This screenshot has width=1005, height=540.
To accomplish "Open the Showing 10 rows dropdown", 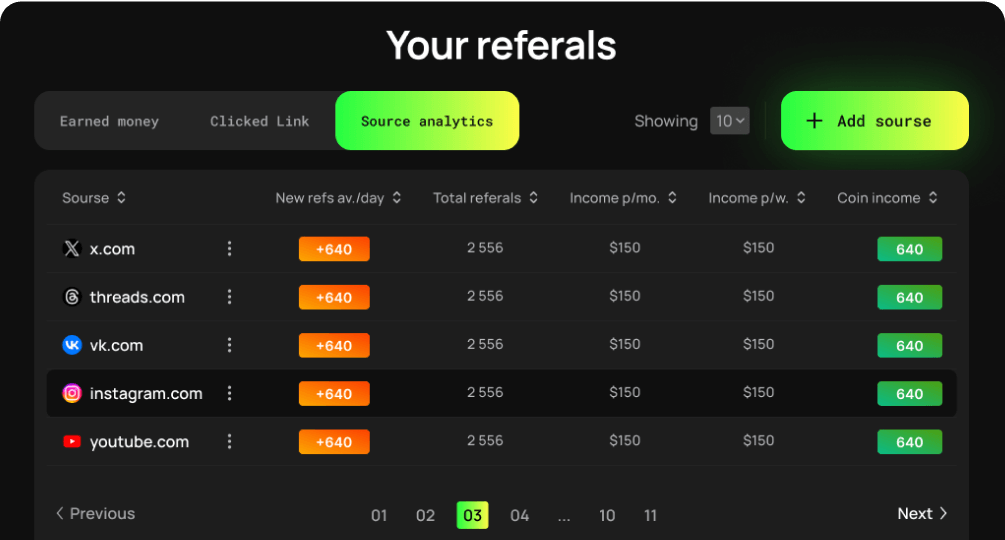I will click(x=729, y=121).
